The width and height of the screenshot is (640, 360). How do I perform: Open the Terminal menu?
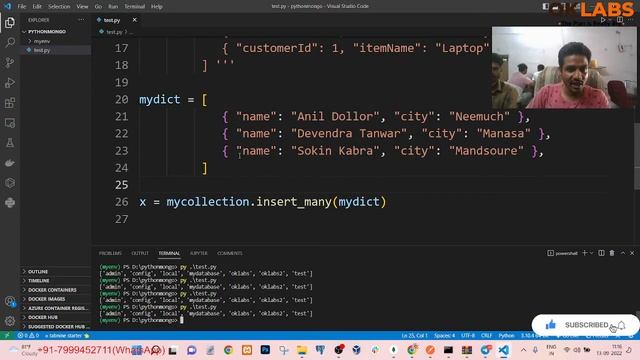pyautogui.click(x=134, y=7)
